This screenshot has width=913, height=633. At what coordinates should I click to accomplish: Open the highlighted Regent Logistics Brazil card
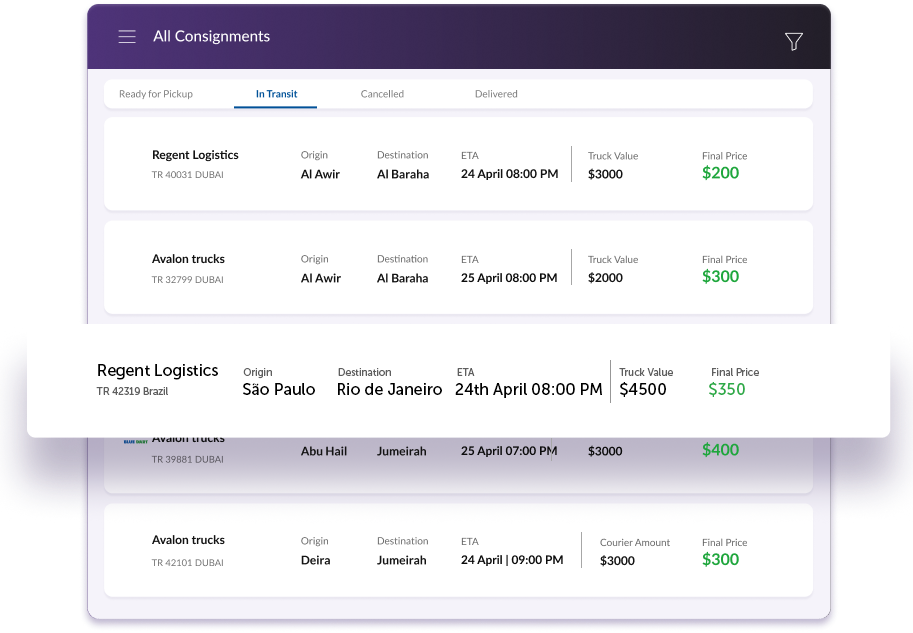point(458,380)
